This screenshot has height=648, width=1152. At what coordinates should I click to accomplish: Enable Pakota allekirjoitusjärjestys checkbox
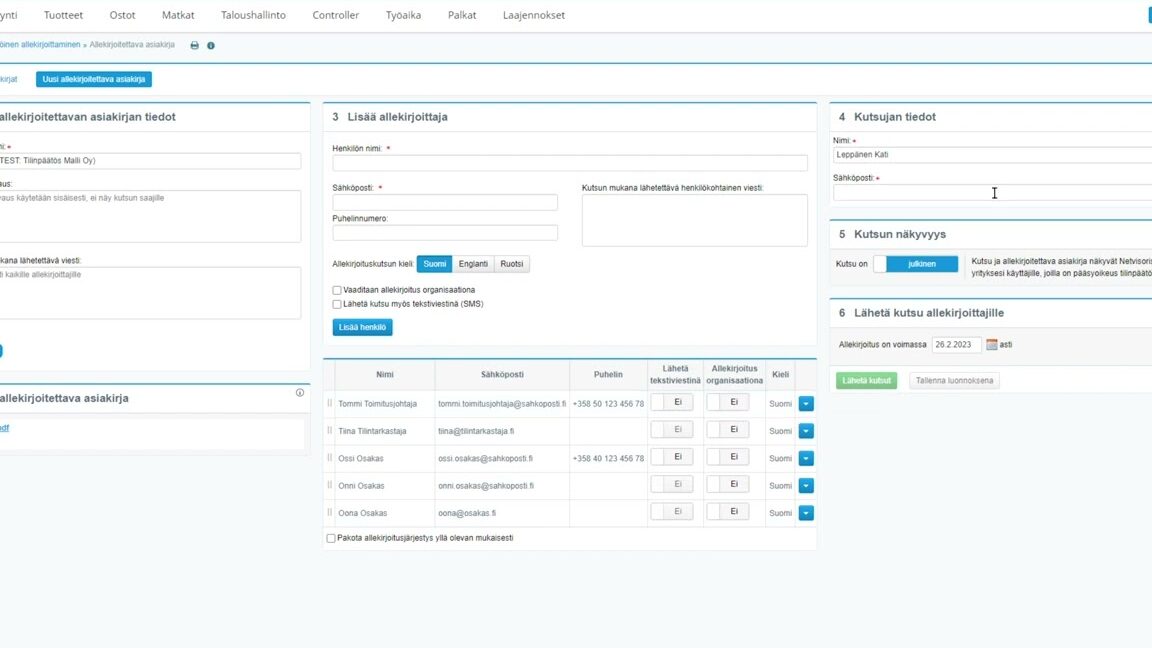click(x=331, y=539)
